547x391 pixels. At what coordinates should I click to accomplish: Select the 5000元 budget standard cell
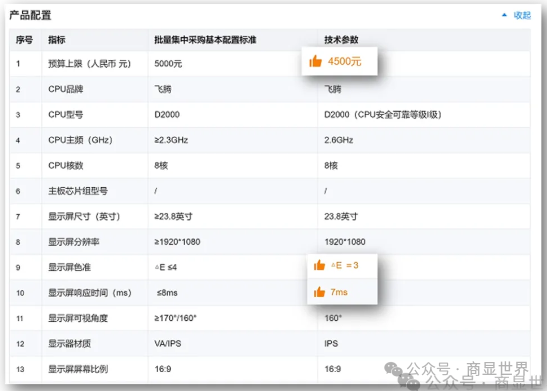(168, 64)
